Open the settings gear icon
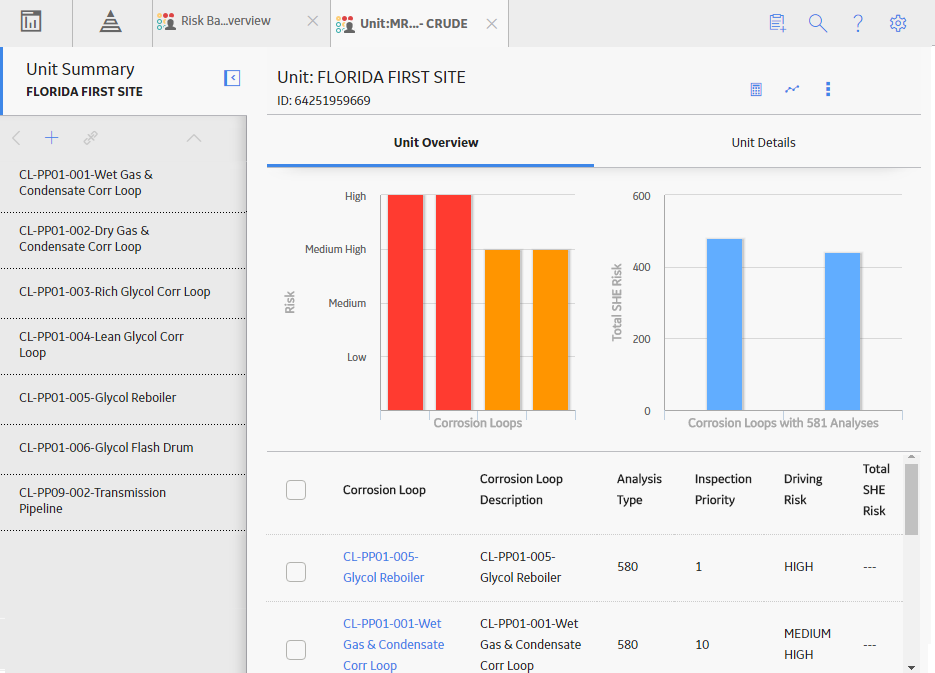 pyautogui.click(x=897, y=23)
